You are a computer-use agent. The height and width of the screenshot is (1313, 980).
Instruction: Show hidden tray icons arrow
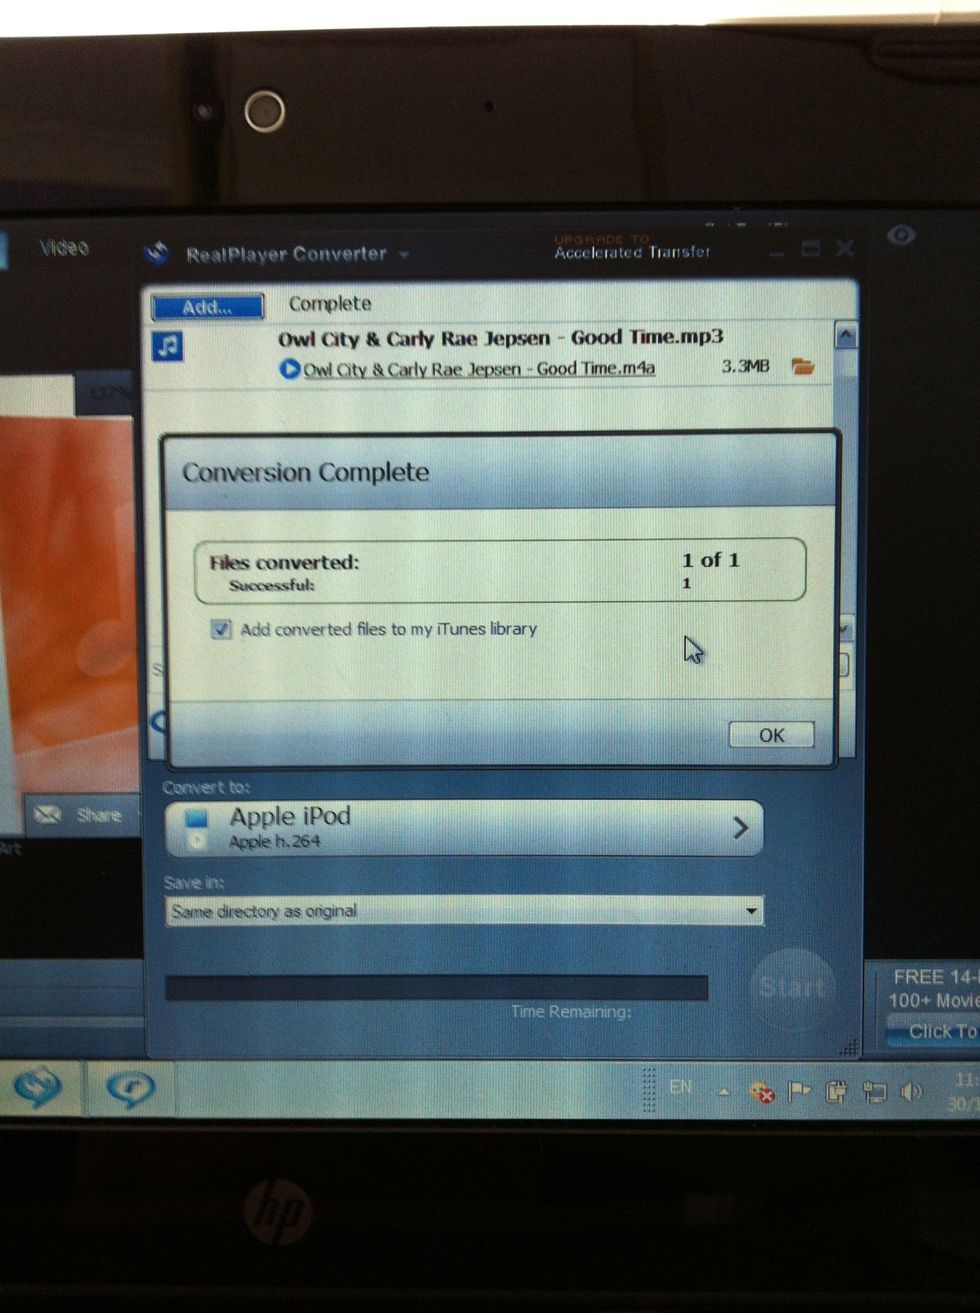pos(723,1092)
